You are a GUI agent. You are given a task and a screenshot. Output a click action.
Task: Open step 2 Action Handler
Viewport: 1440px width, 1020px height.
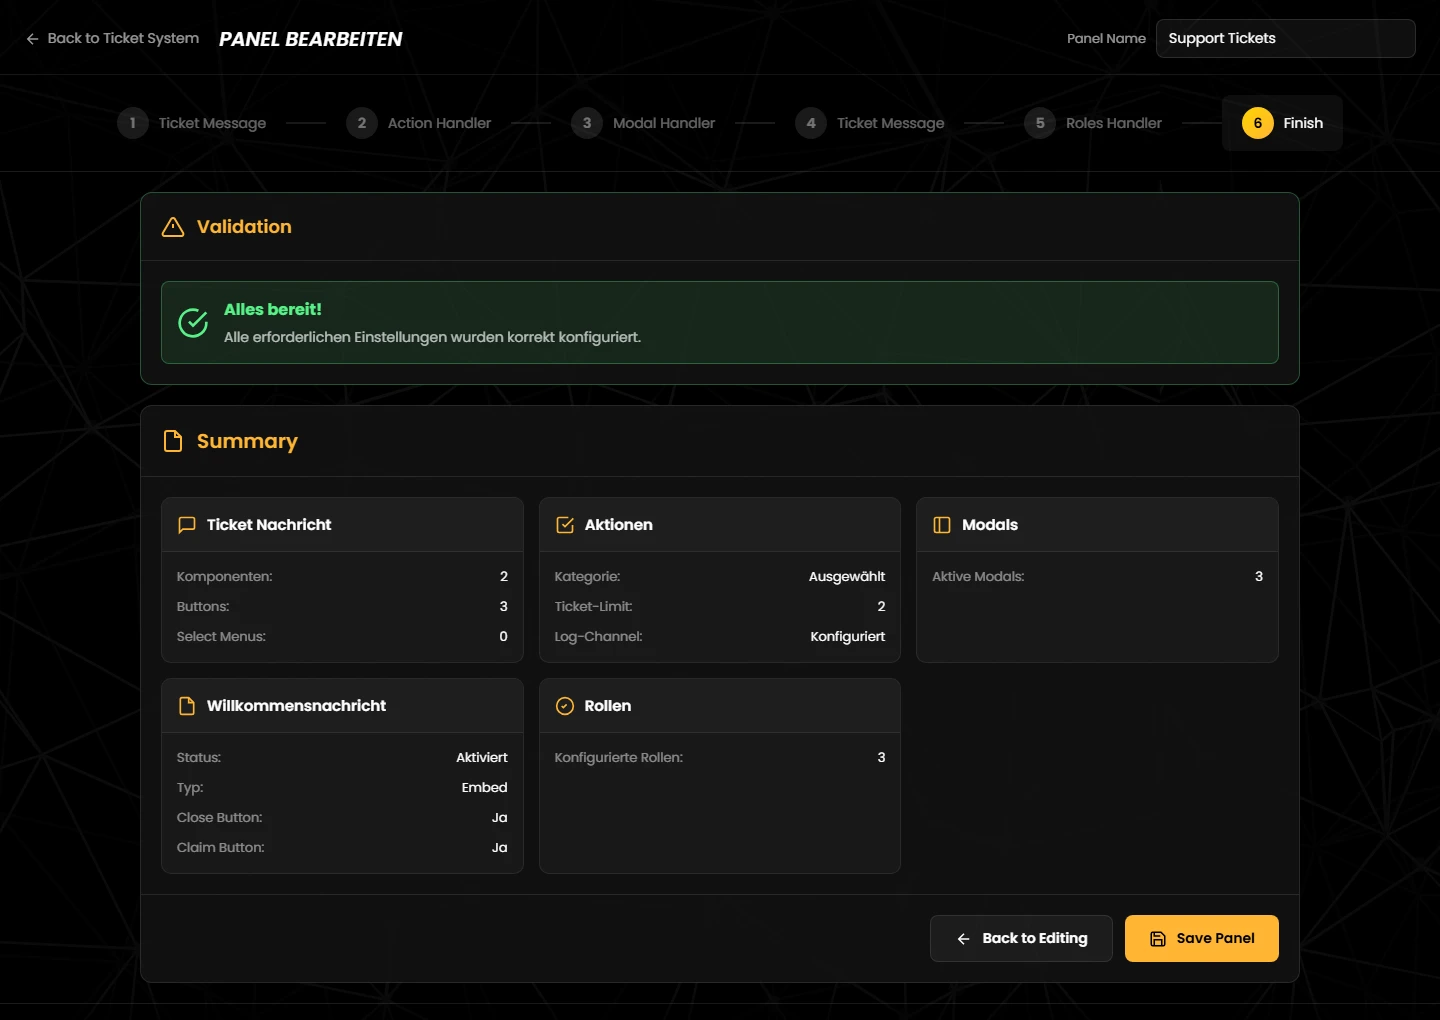click(419, 123)
